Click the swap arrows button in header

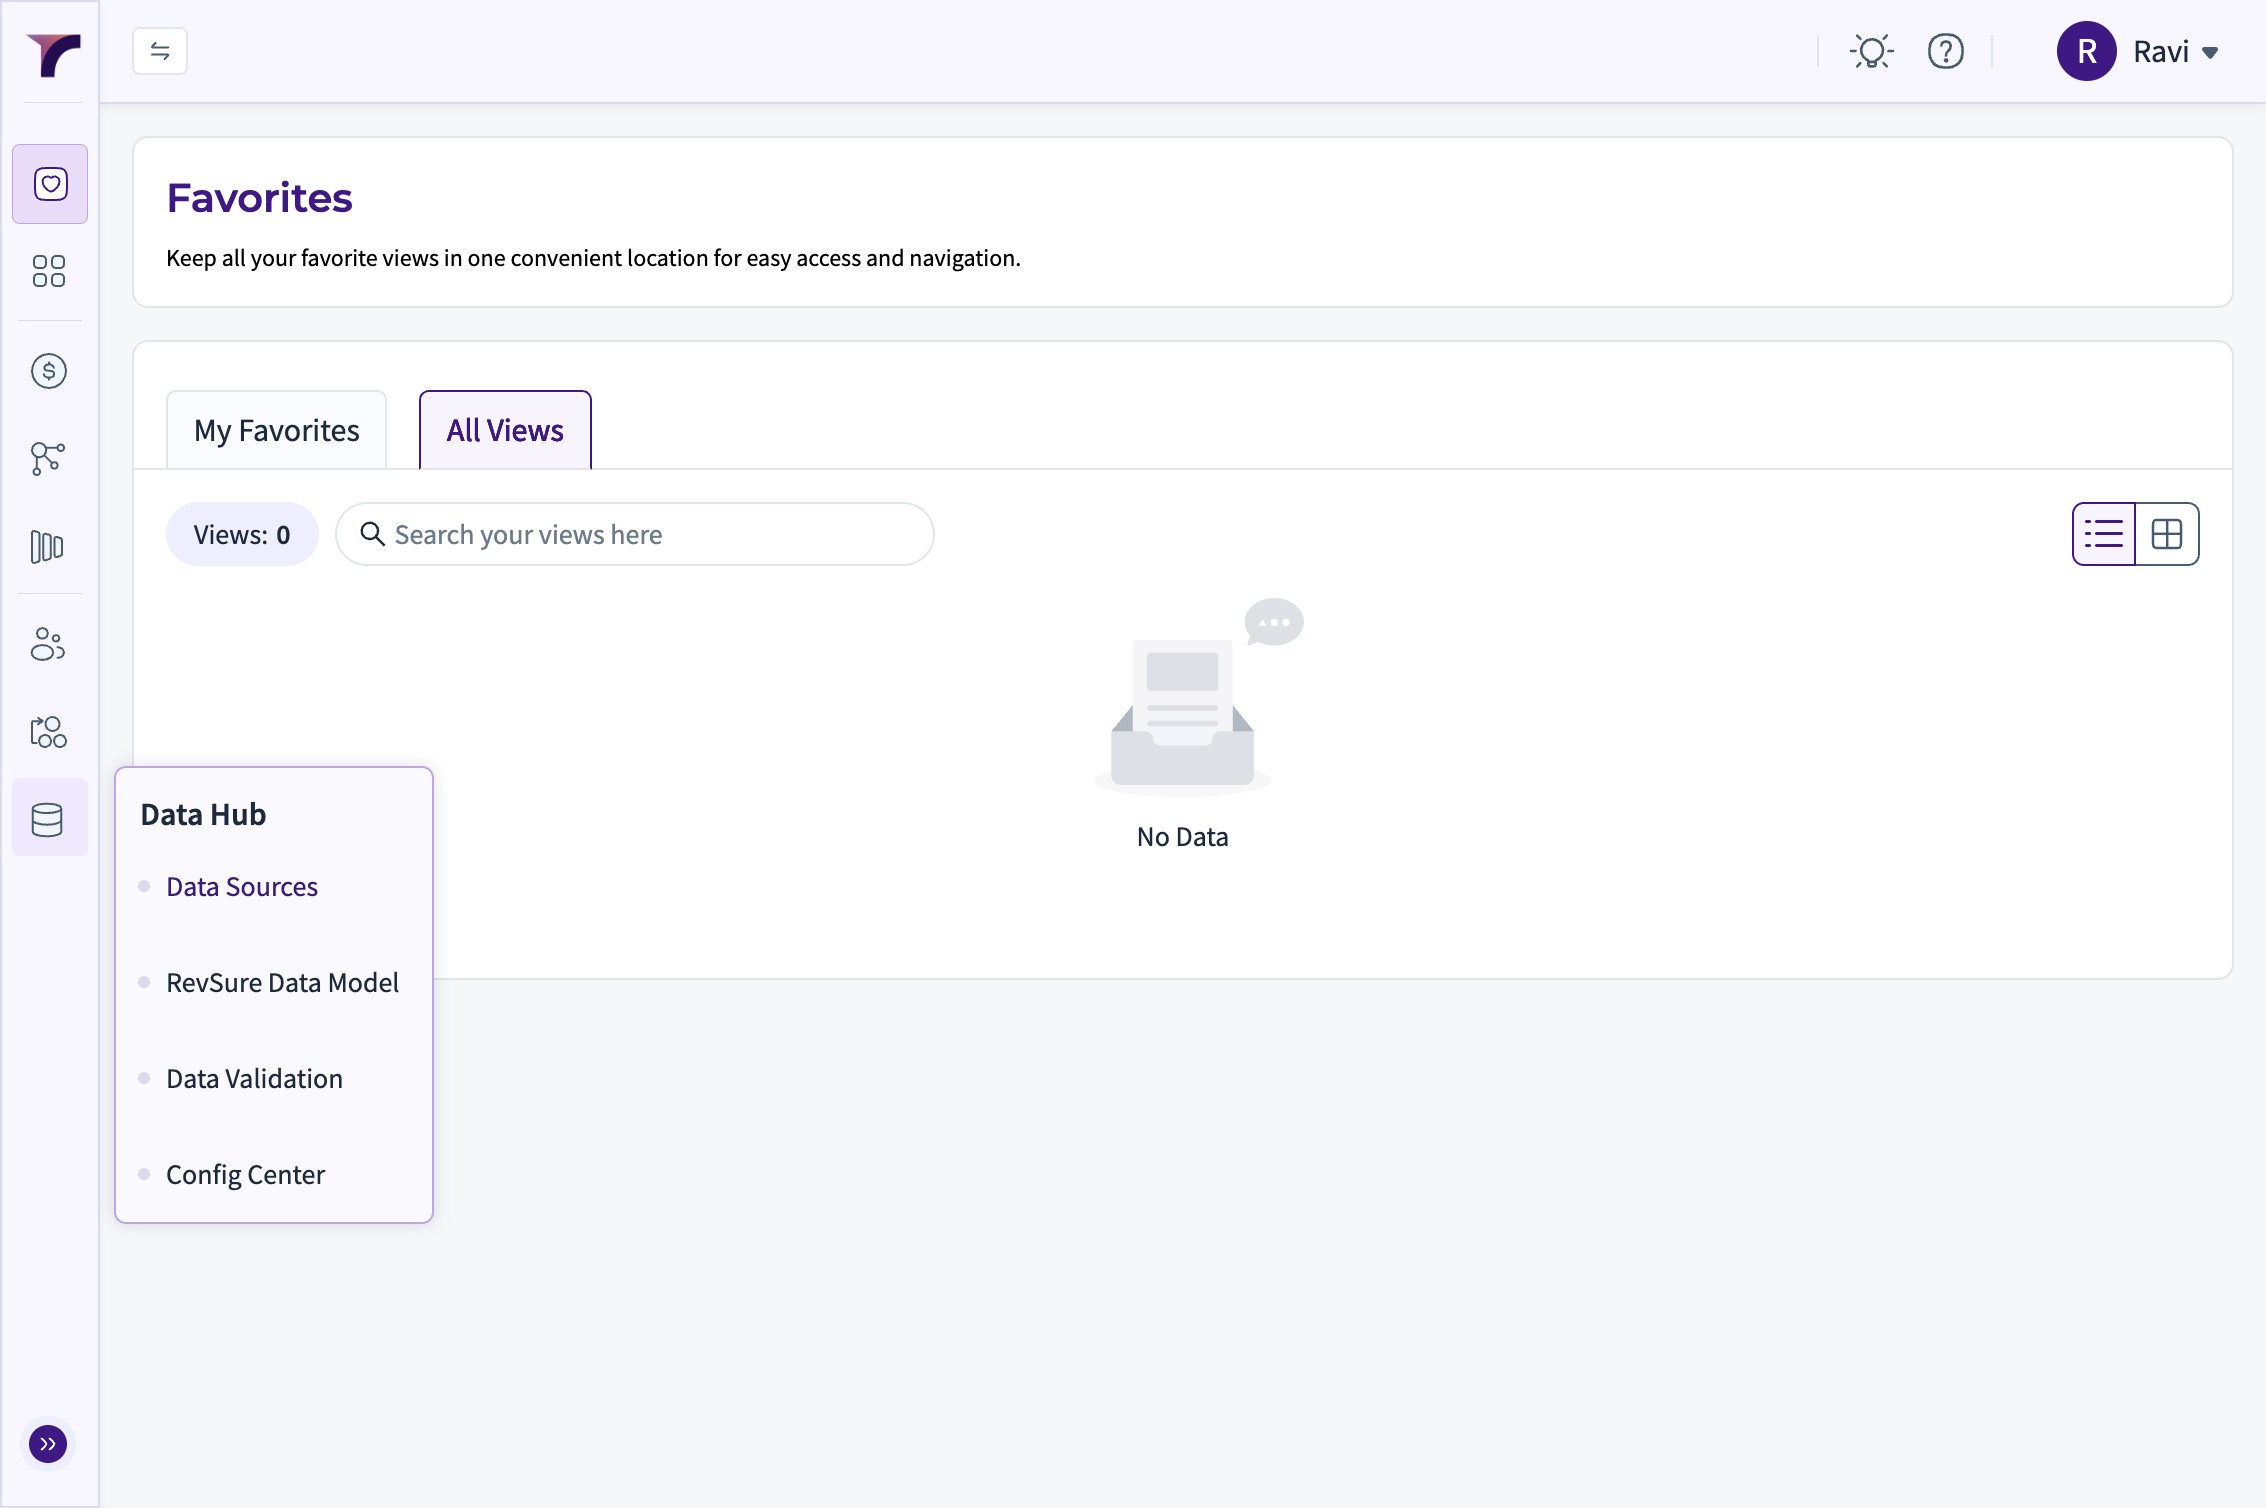tap(160, 51)
